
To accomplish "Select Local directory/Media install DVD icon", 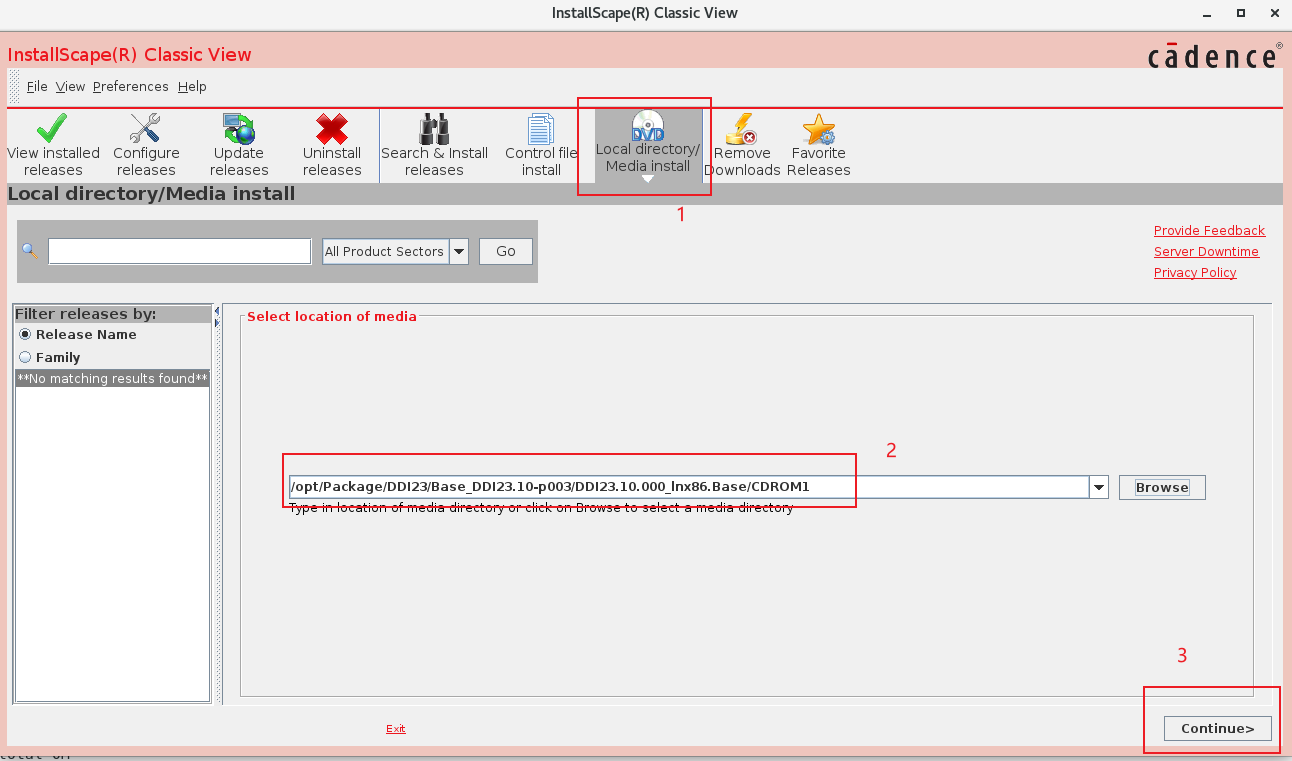I will coord(648,126).
